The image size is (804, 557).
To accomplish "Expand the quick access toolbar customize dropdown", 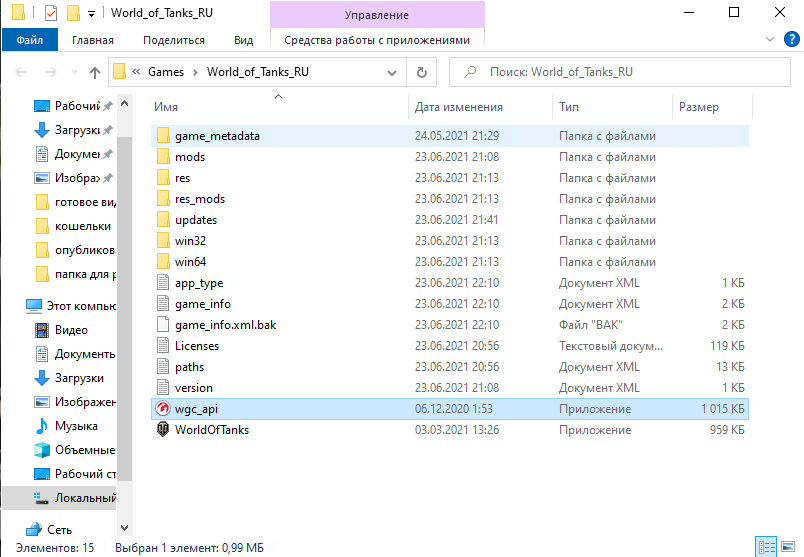I will coord(91,14).
